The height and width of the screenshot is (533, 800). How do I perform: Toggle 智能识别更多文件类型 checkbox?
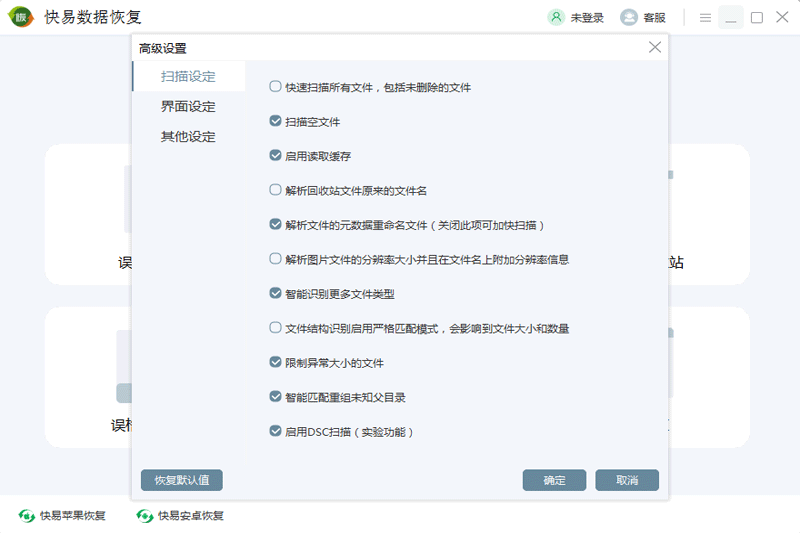click(x=276, y=294)
